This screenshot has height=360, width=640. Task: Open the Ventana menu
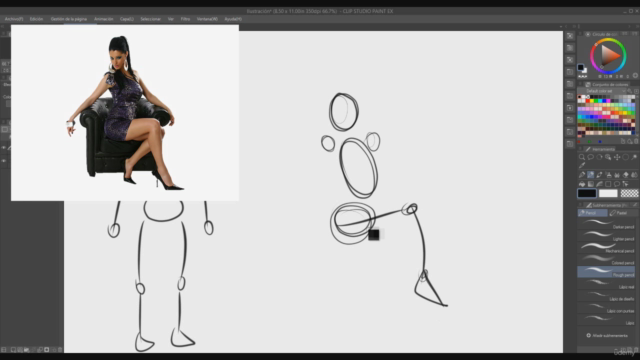207,19
